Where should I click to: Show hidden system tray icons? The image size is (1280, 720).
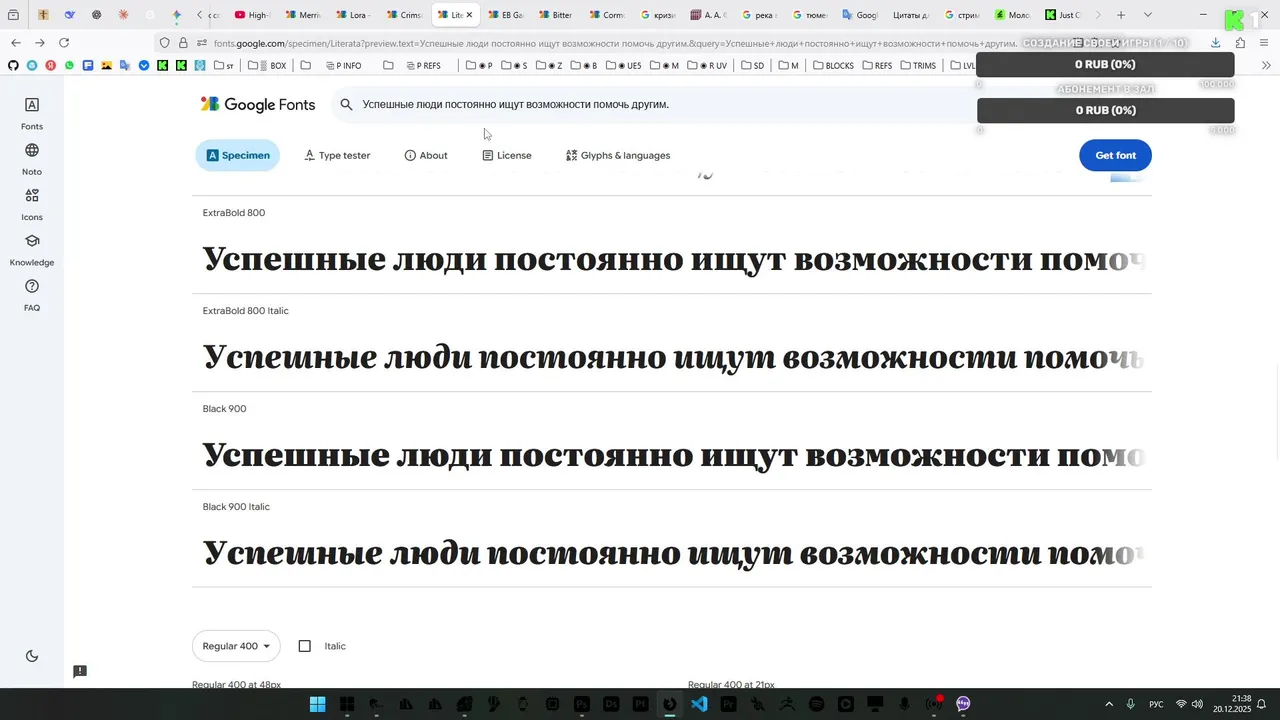[1108, 704]
